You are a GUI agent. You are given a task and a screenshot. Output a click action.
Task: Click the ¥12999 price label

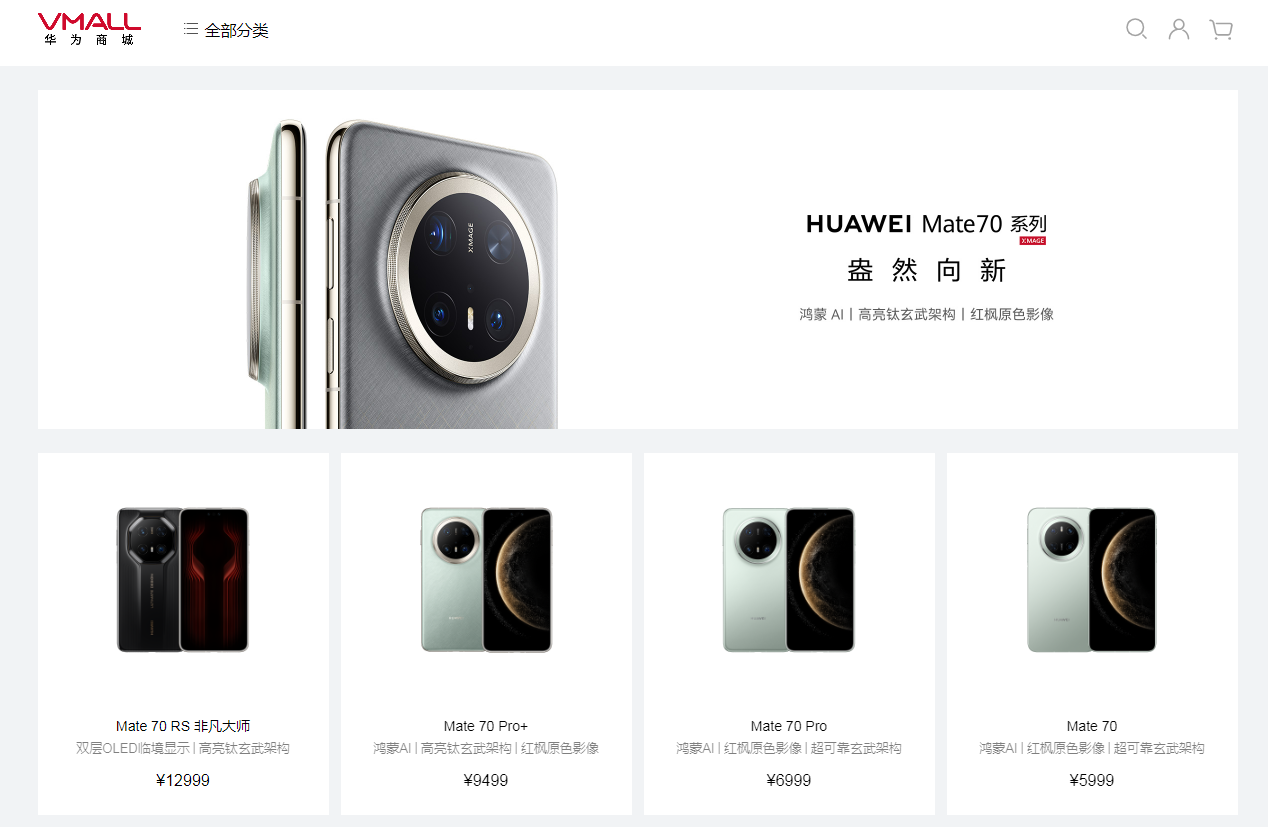tap(183, 780)
